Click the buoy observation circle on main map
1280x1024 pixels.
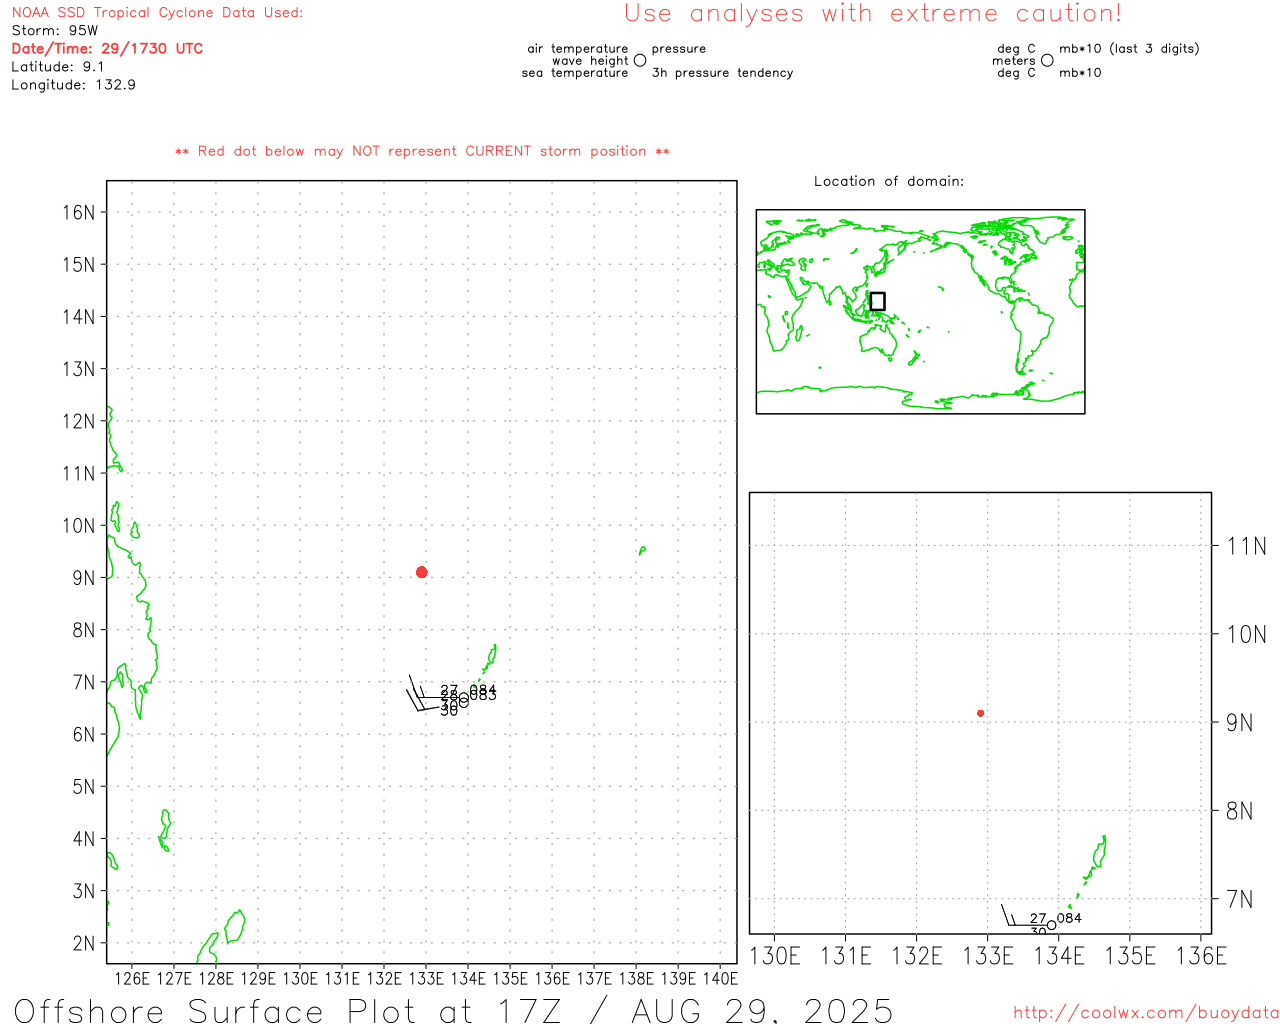[x=463, y=700]
